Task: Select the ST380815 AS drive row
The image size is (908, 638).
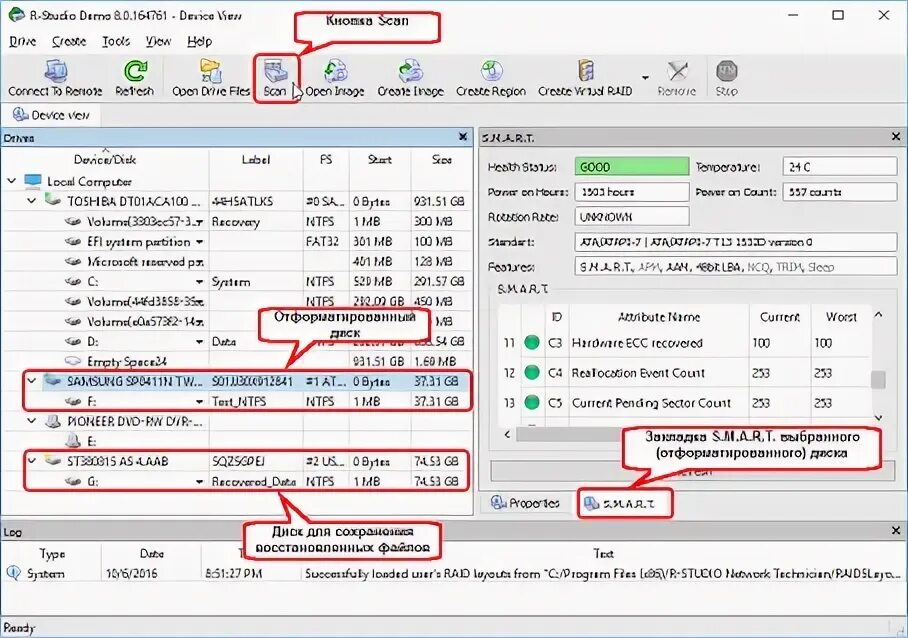Action: (247, 461)
